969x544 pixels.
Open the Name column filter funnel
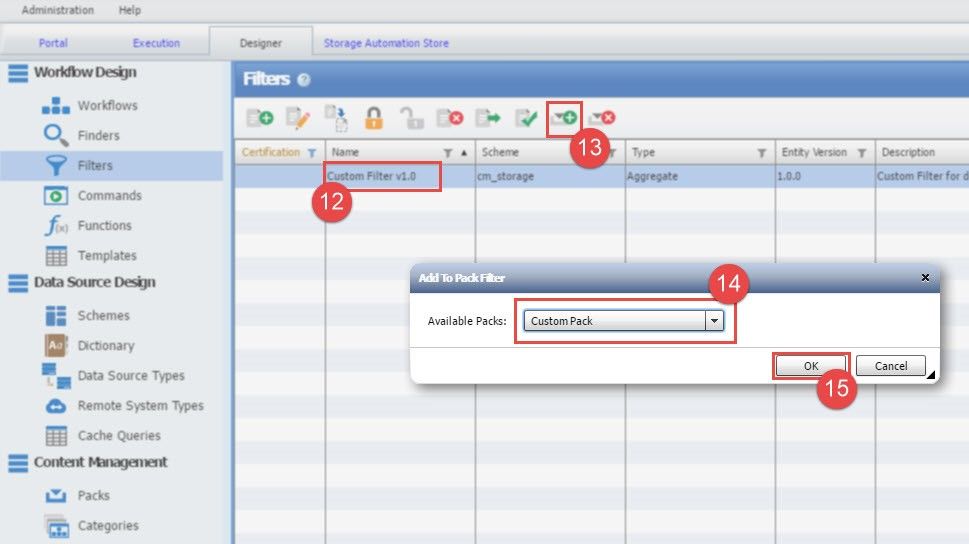tap(447, 153)
